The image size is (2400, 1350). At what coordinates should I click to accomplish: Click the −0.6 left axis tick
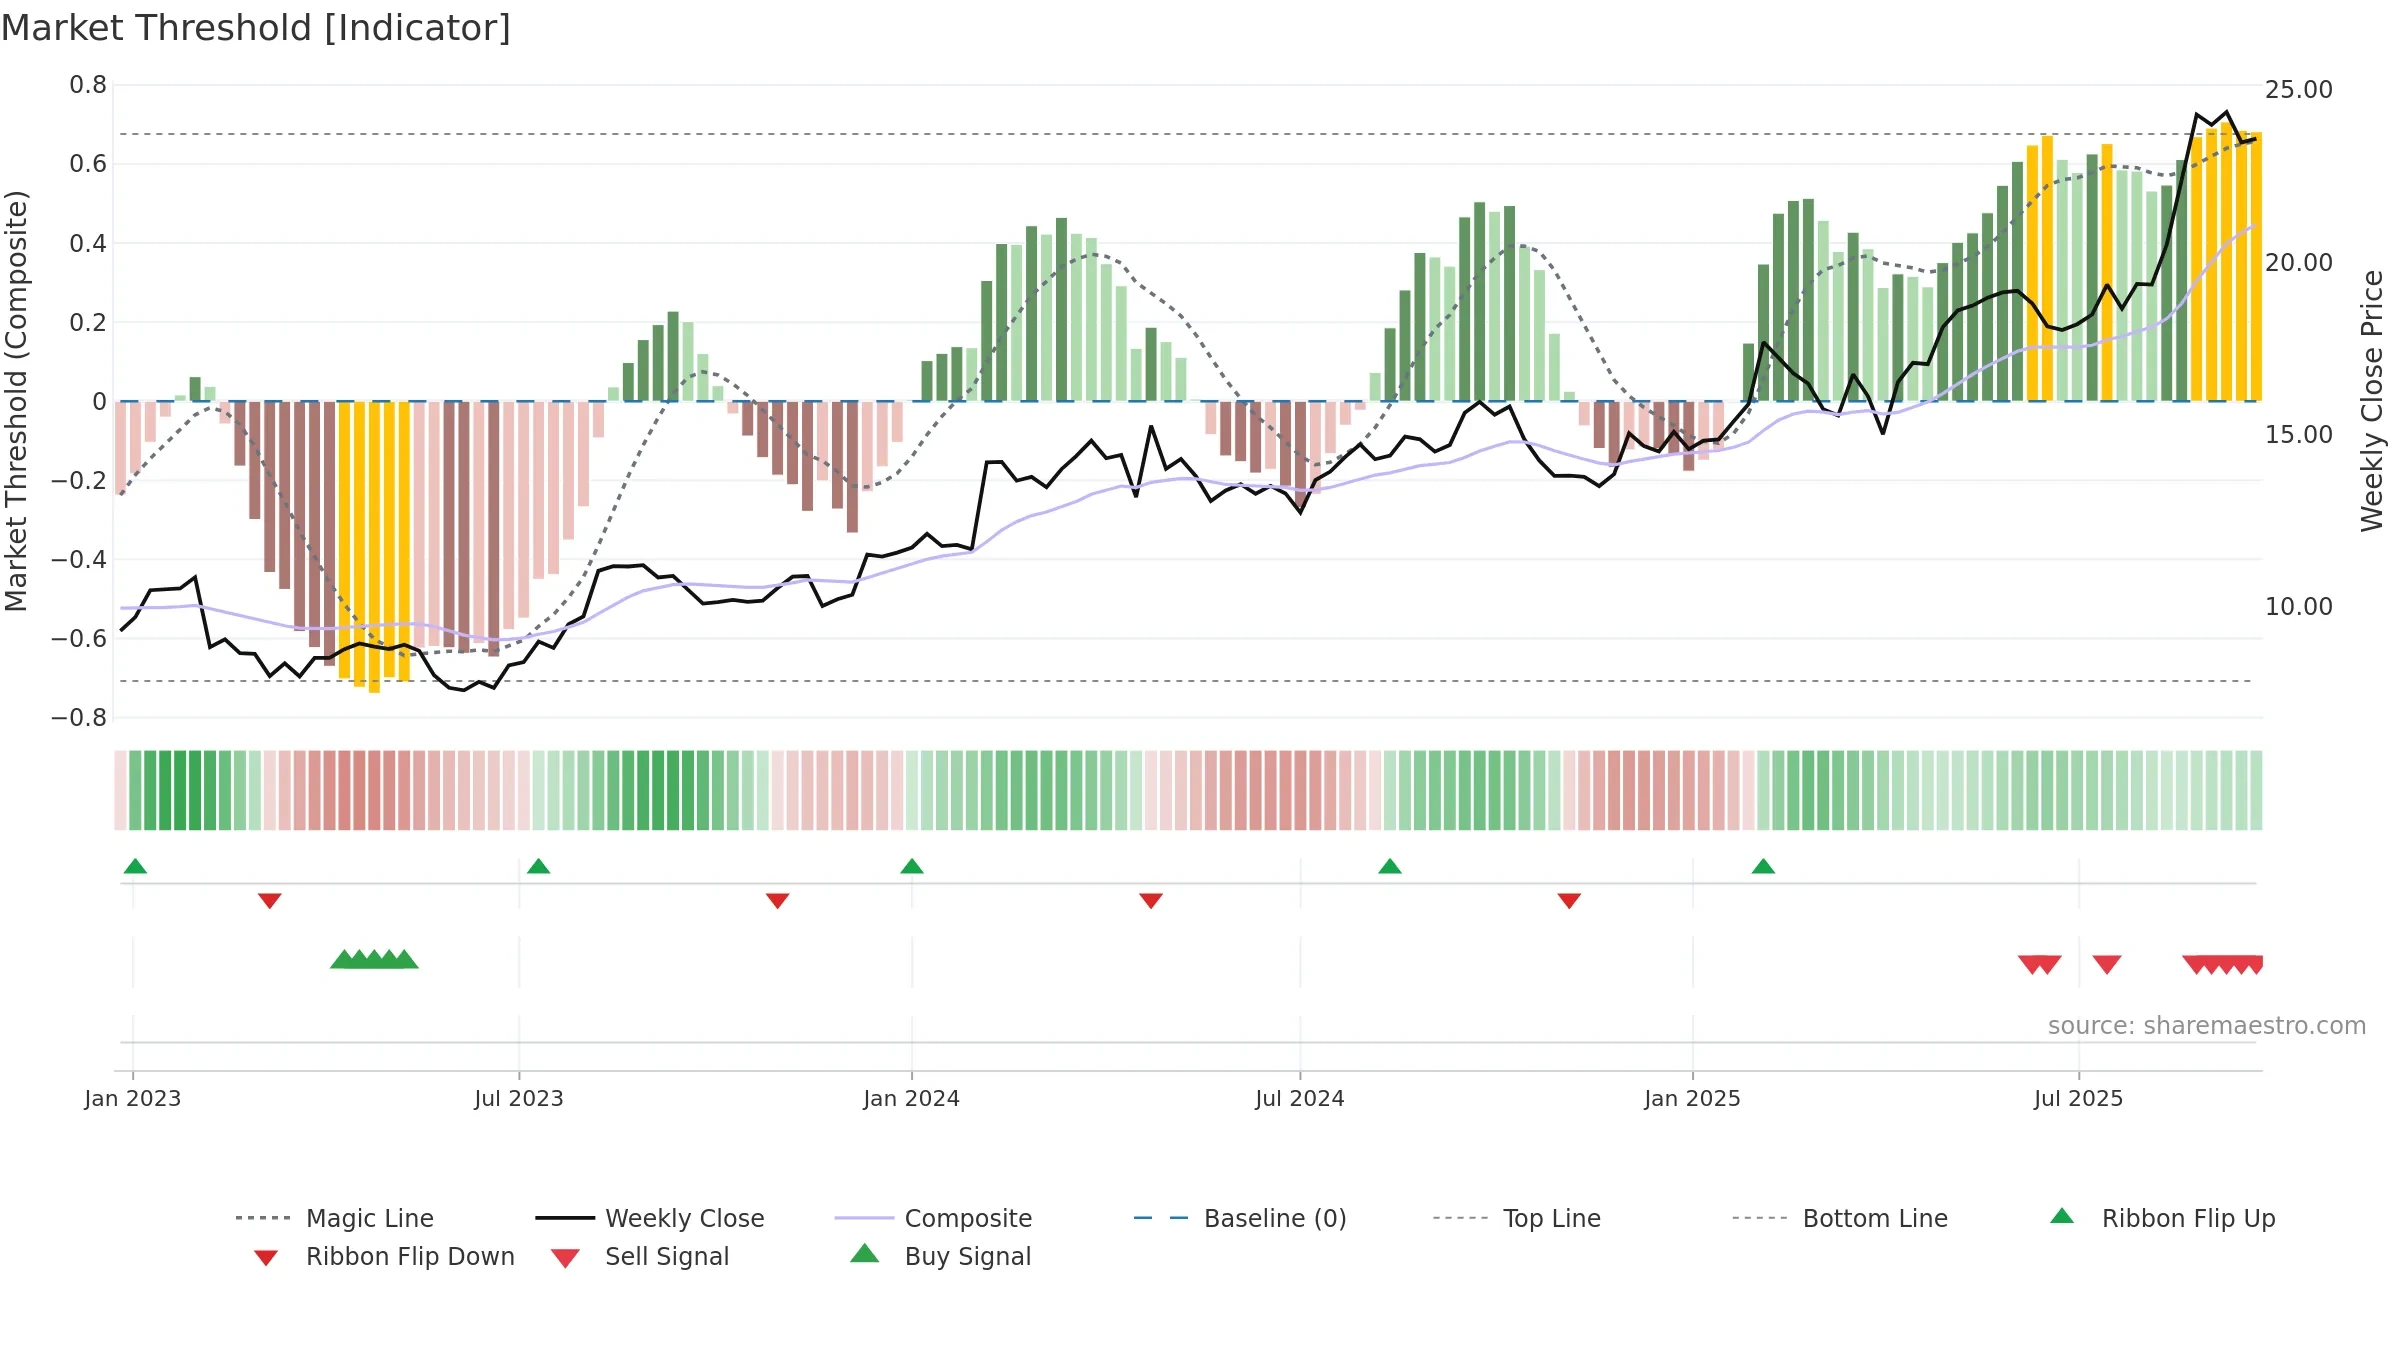[x=79, y=638]
